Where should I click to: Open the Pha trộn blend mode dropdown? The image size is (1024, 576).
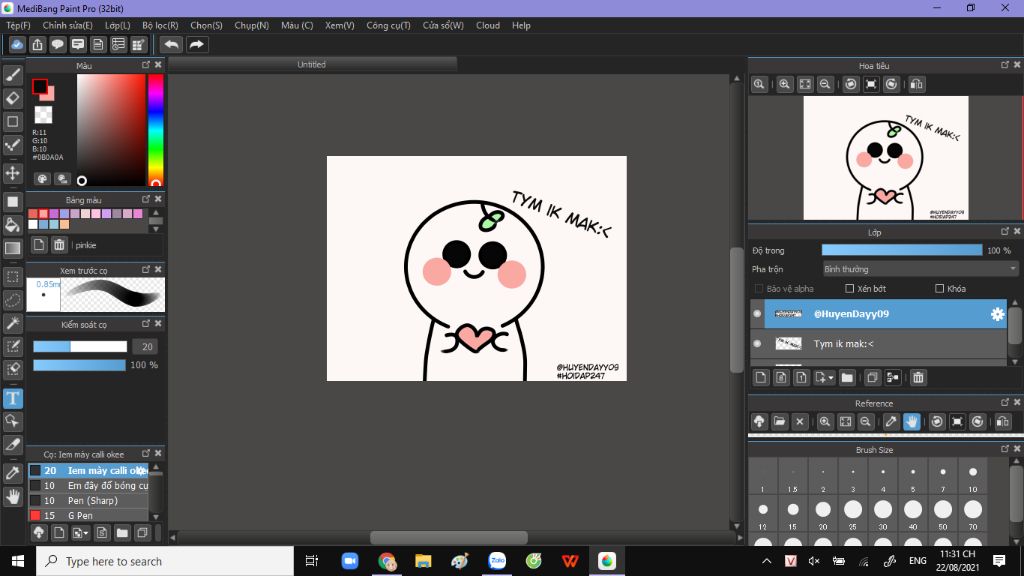point(920,269)
